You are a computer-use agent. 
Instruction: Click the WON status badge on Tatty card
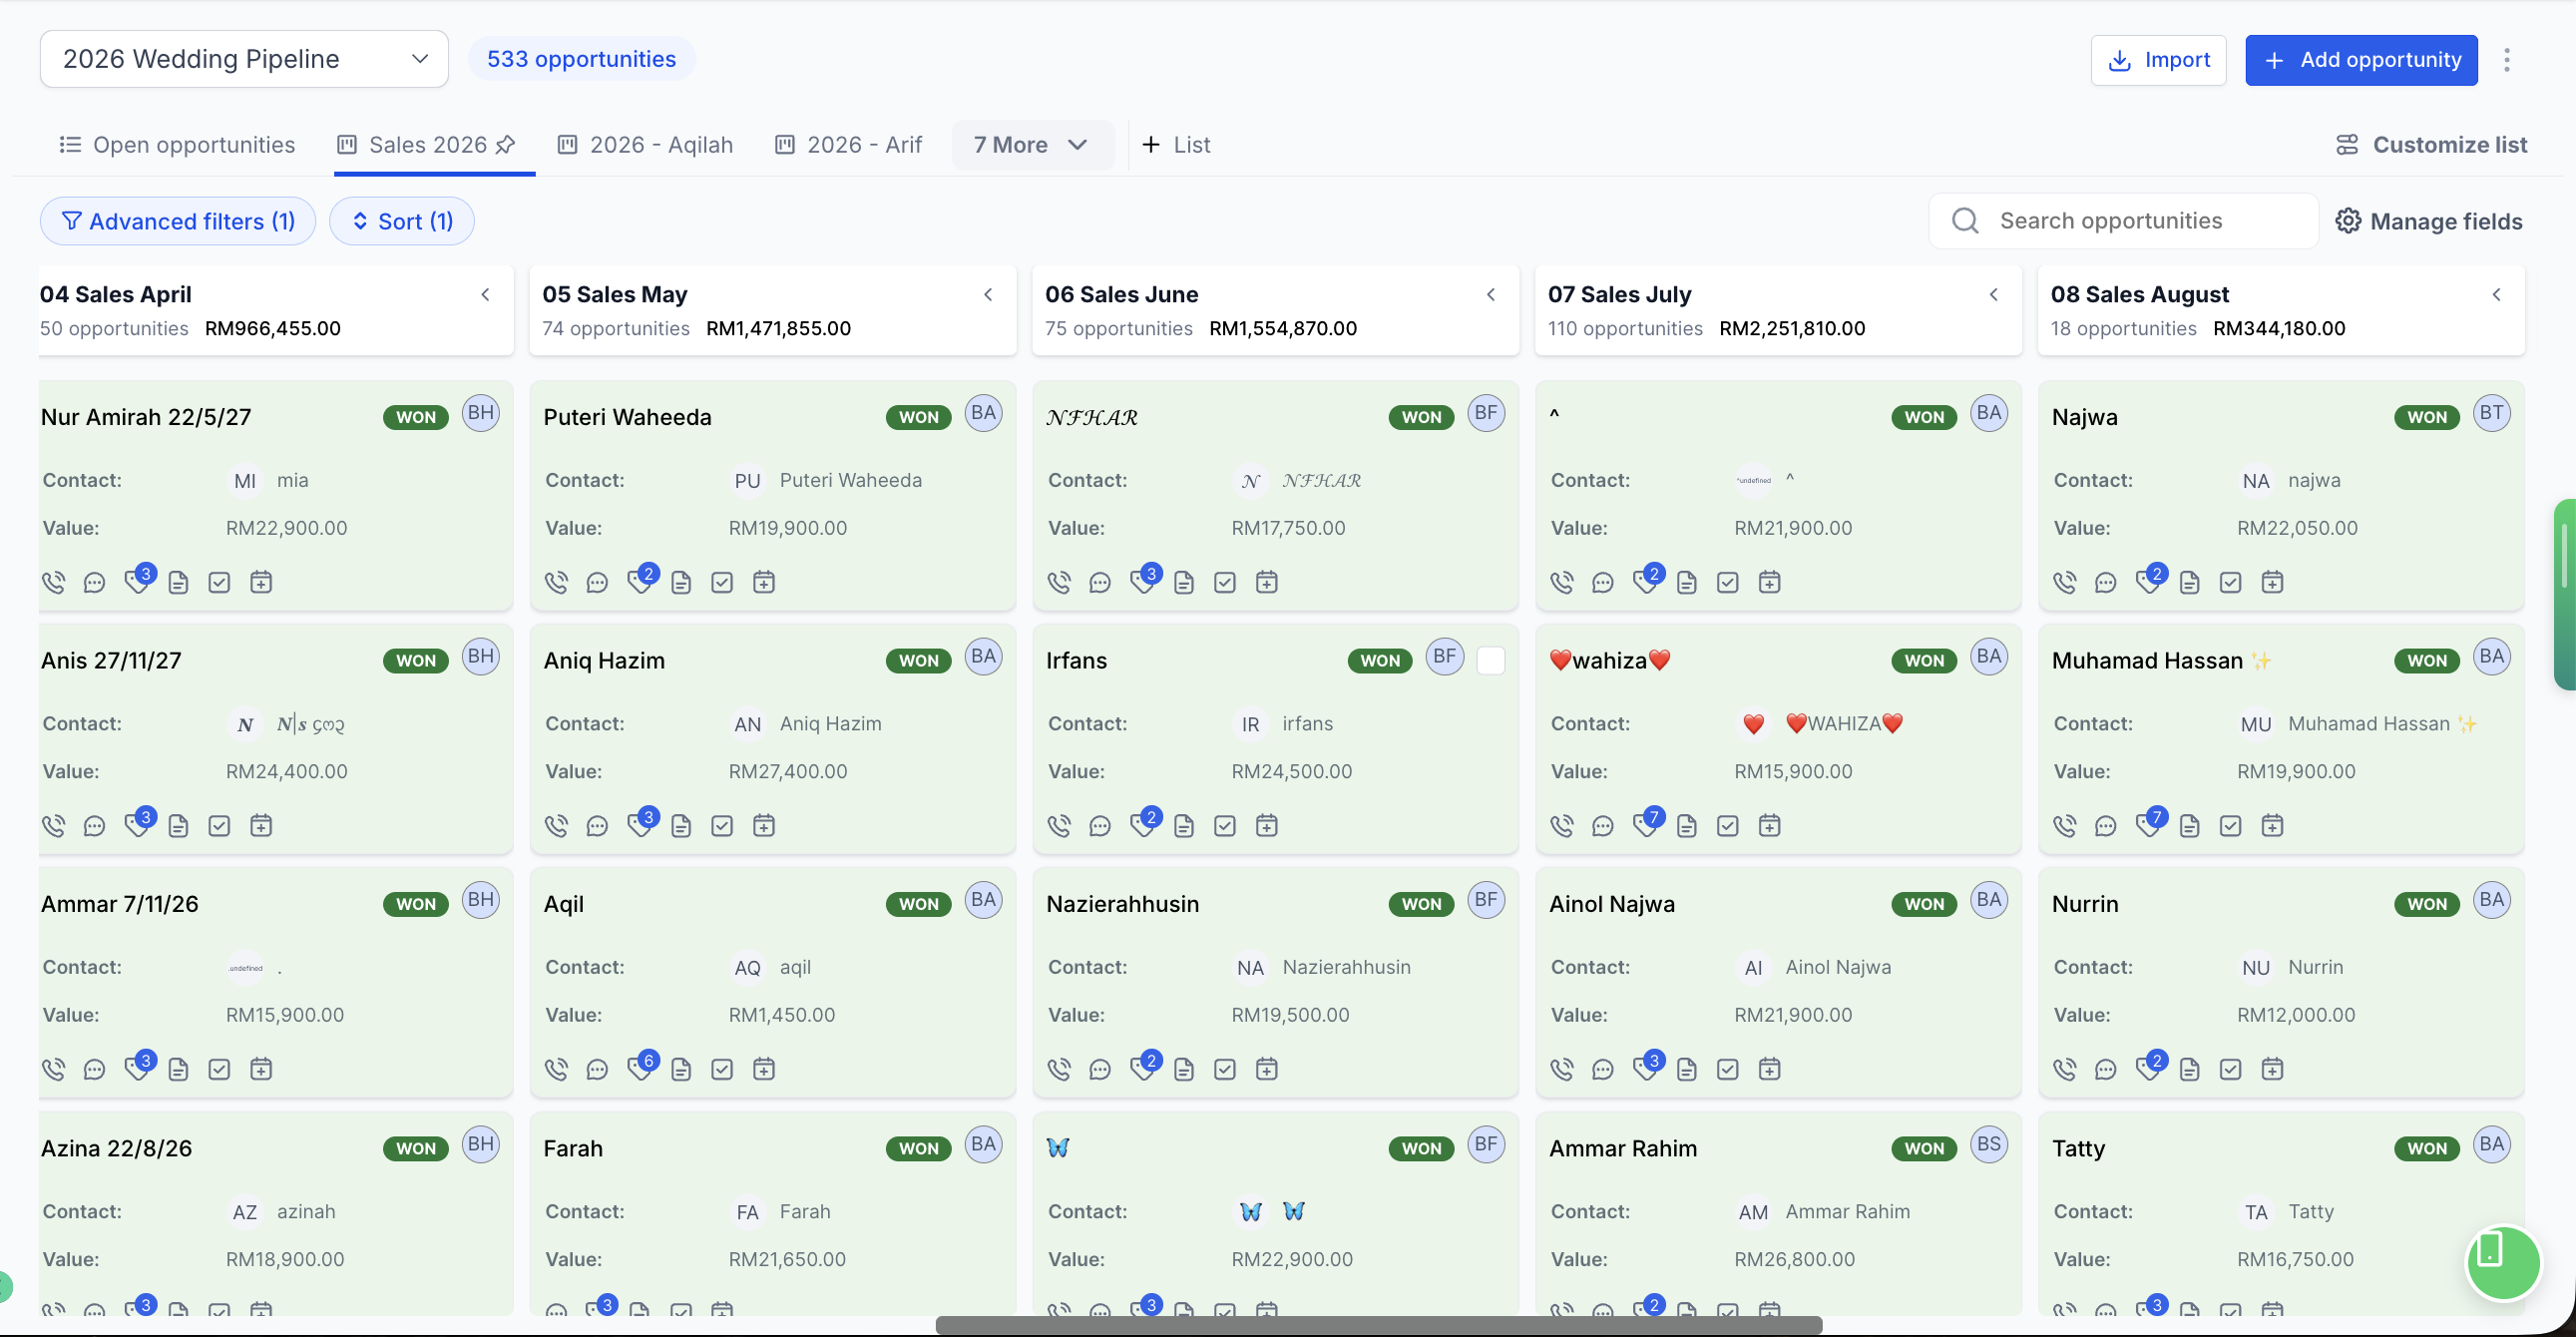[2427, 1148]
